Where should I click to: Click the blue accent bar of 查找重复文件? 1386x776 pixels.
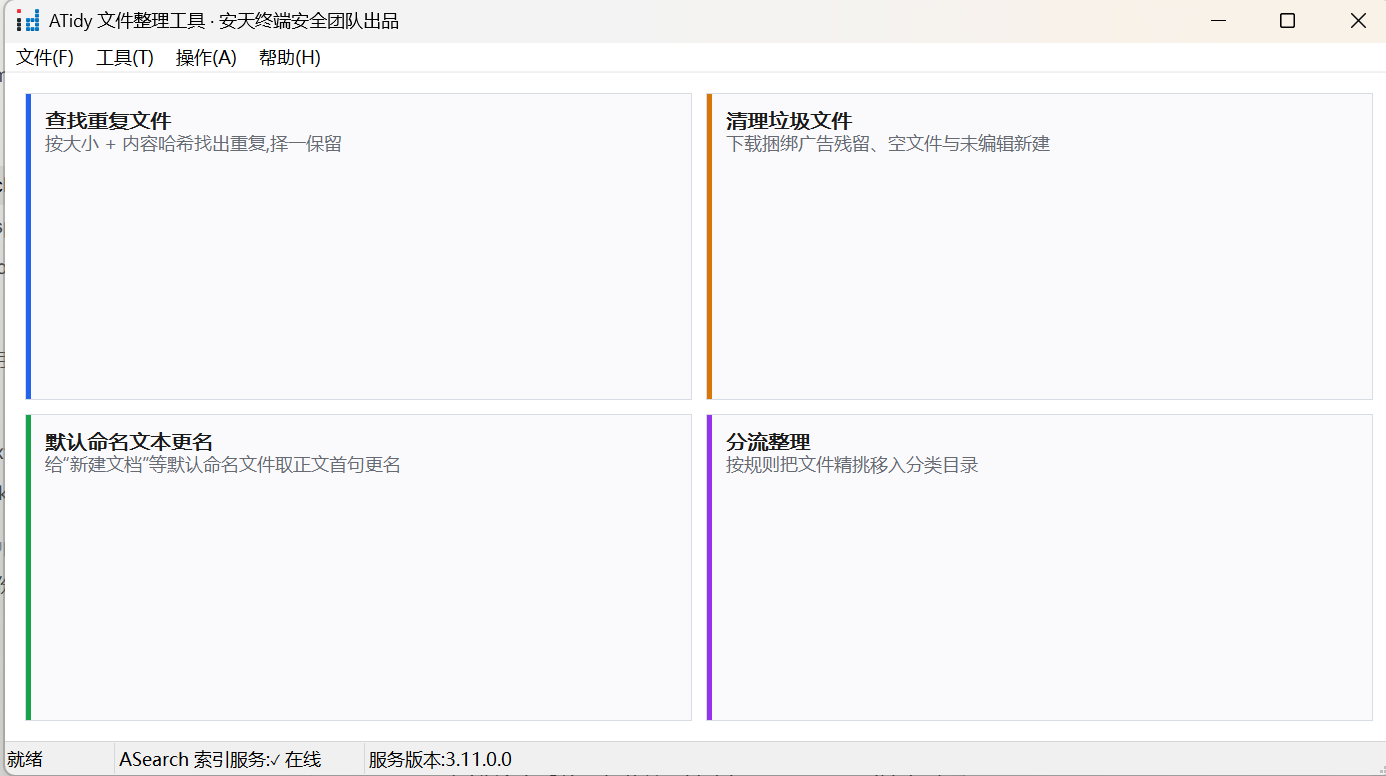tap(29, 247)
